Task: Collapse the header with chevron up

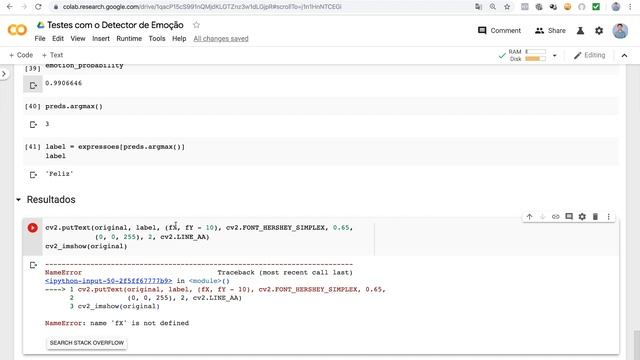Action: point(624,56)
